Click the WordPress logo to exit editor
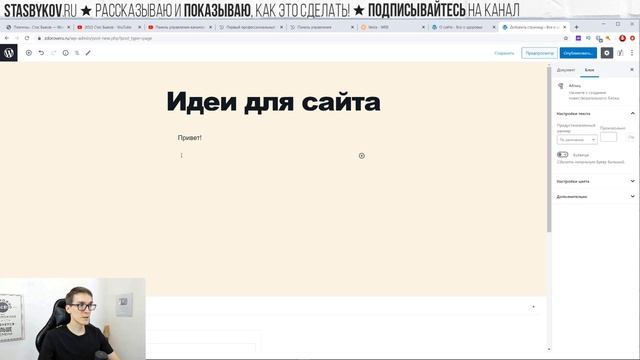The image size is (640, 360). coord(9,53)
